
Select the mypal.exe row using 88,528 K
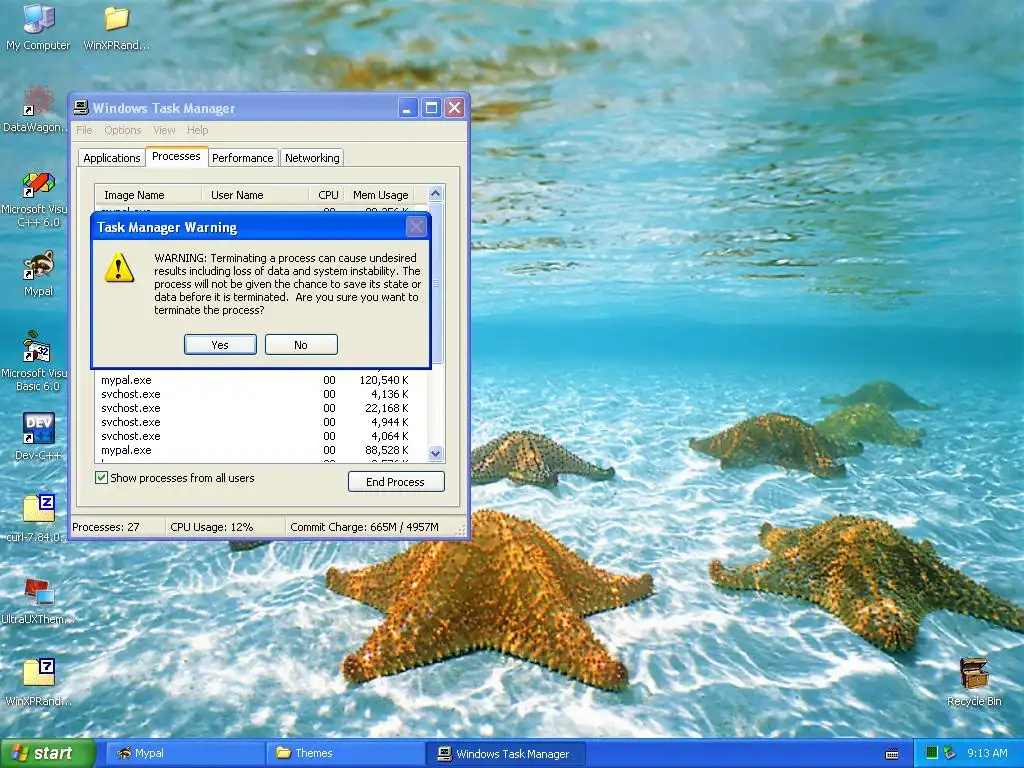pyautogui.click(x=261, y=451)
